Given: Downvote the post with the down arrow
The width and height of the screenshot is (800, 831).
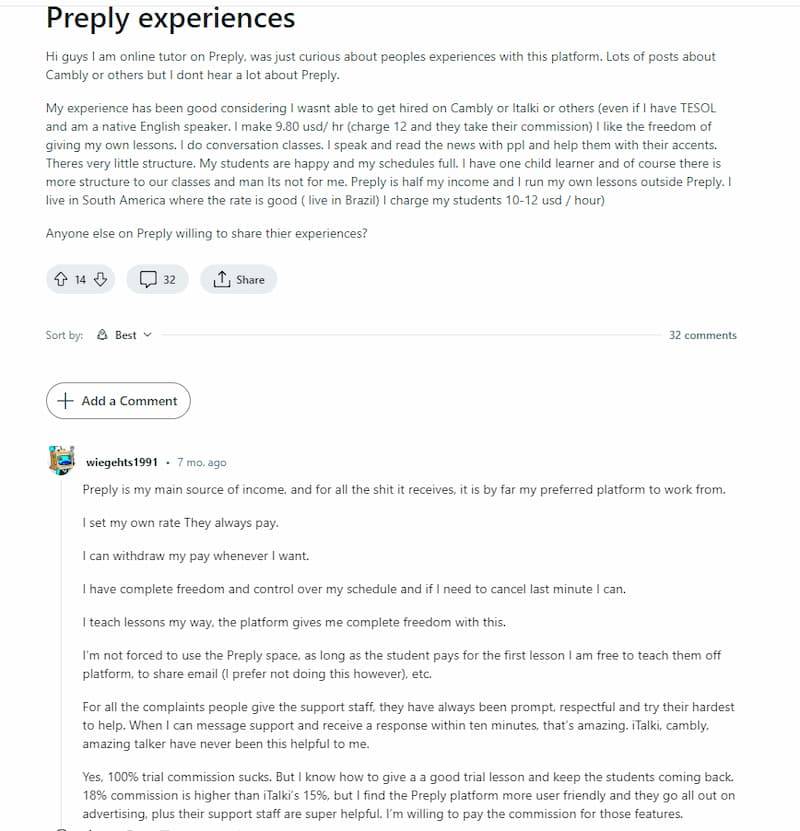Looking at the screenshot, I should click(100, 279).
